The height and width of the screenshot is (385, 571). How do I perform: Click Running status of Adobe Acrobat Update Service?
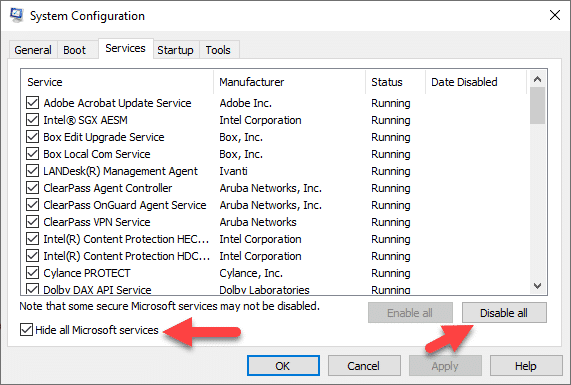[x=391, y=103]
